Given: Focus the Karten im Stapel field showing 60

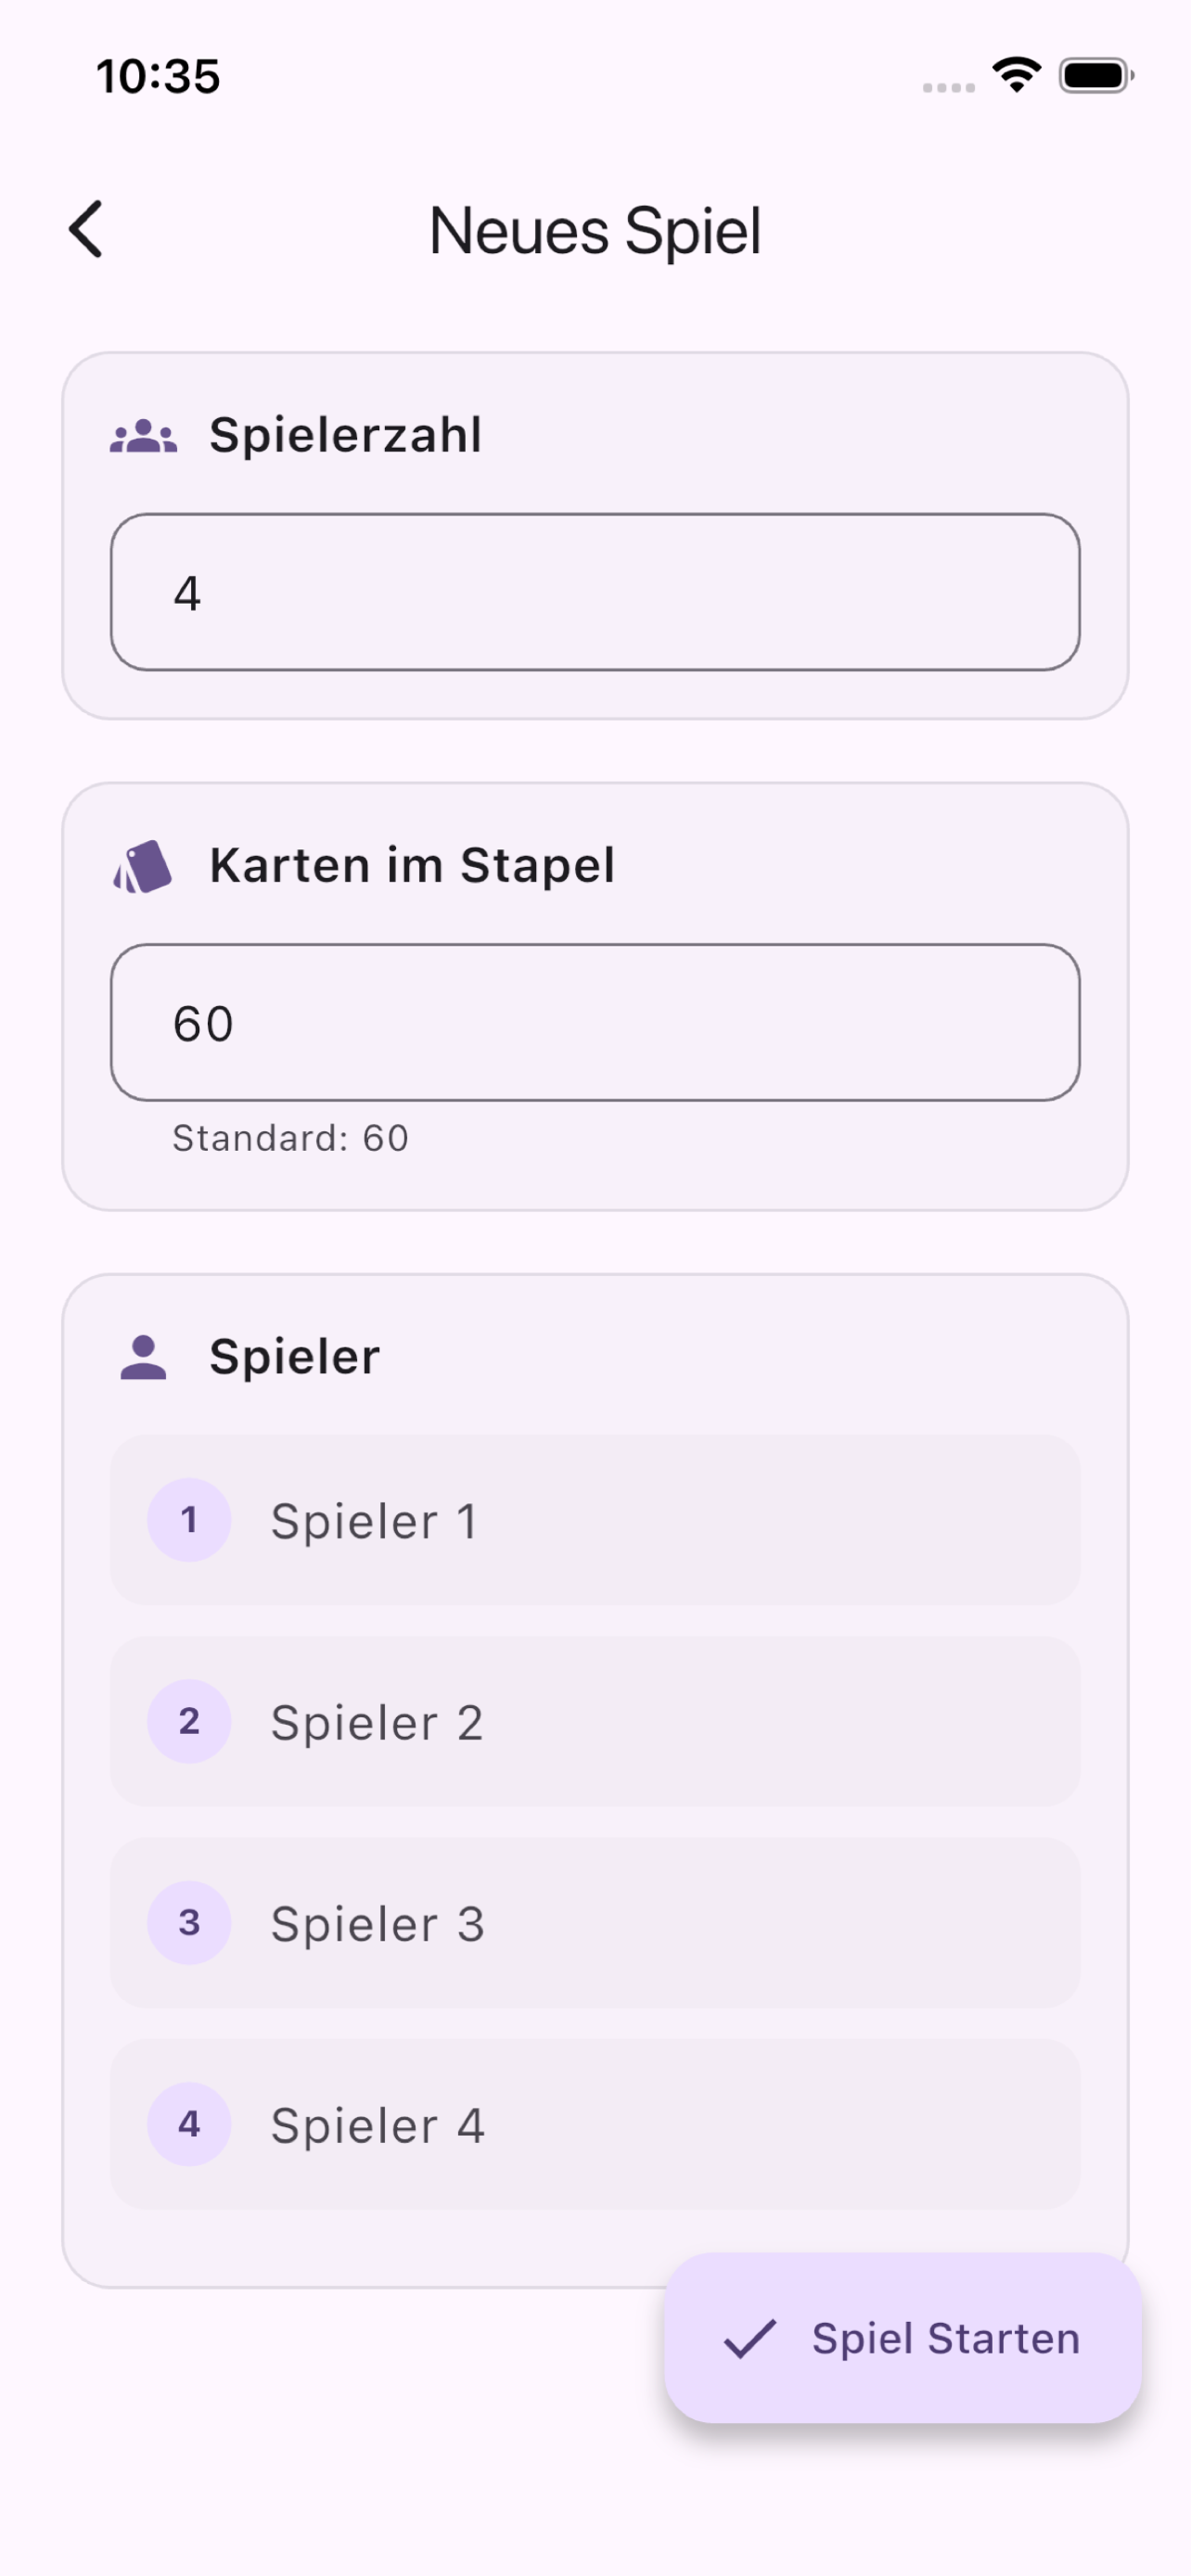Looking at the screenshot, I should tap(595, 1022).
